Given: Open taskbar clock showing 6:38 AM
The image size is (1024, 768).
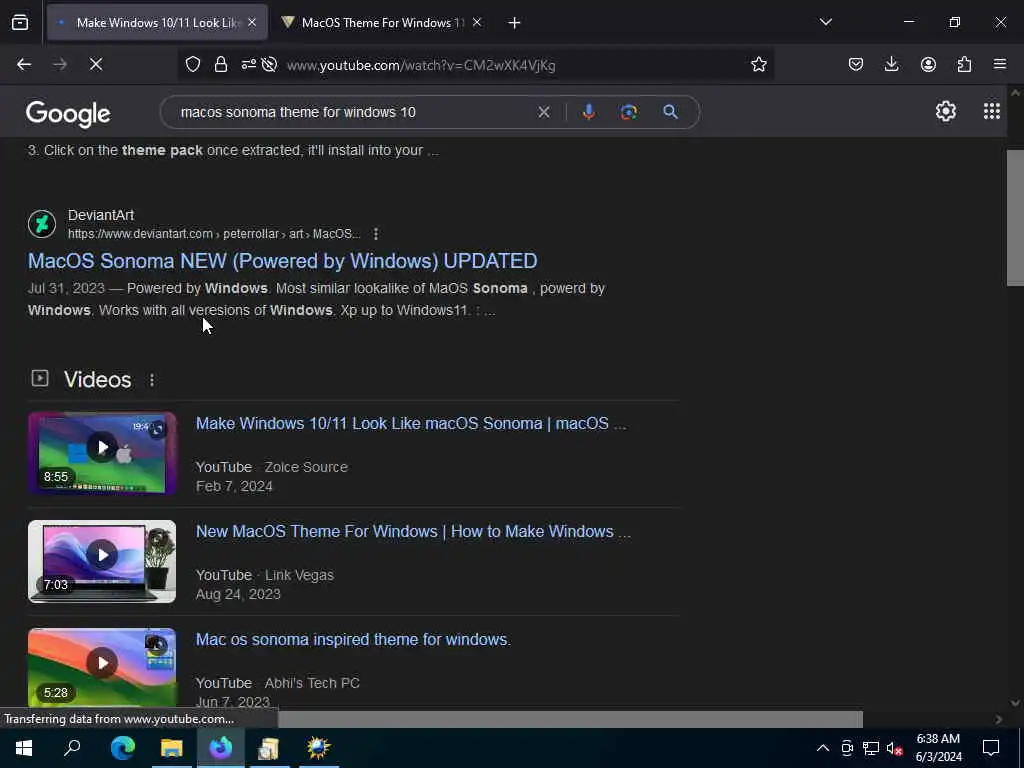Looking at the screenshot, I should pyautogui.click(x=938, y=748).
